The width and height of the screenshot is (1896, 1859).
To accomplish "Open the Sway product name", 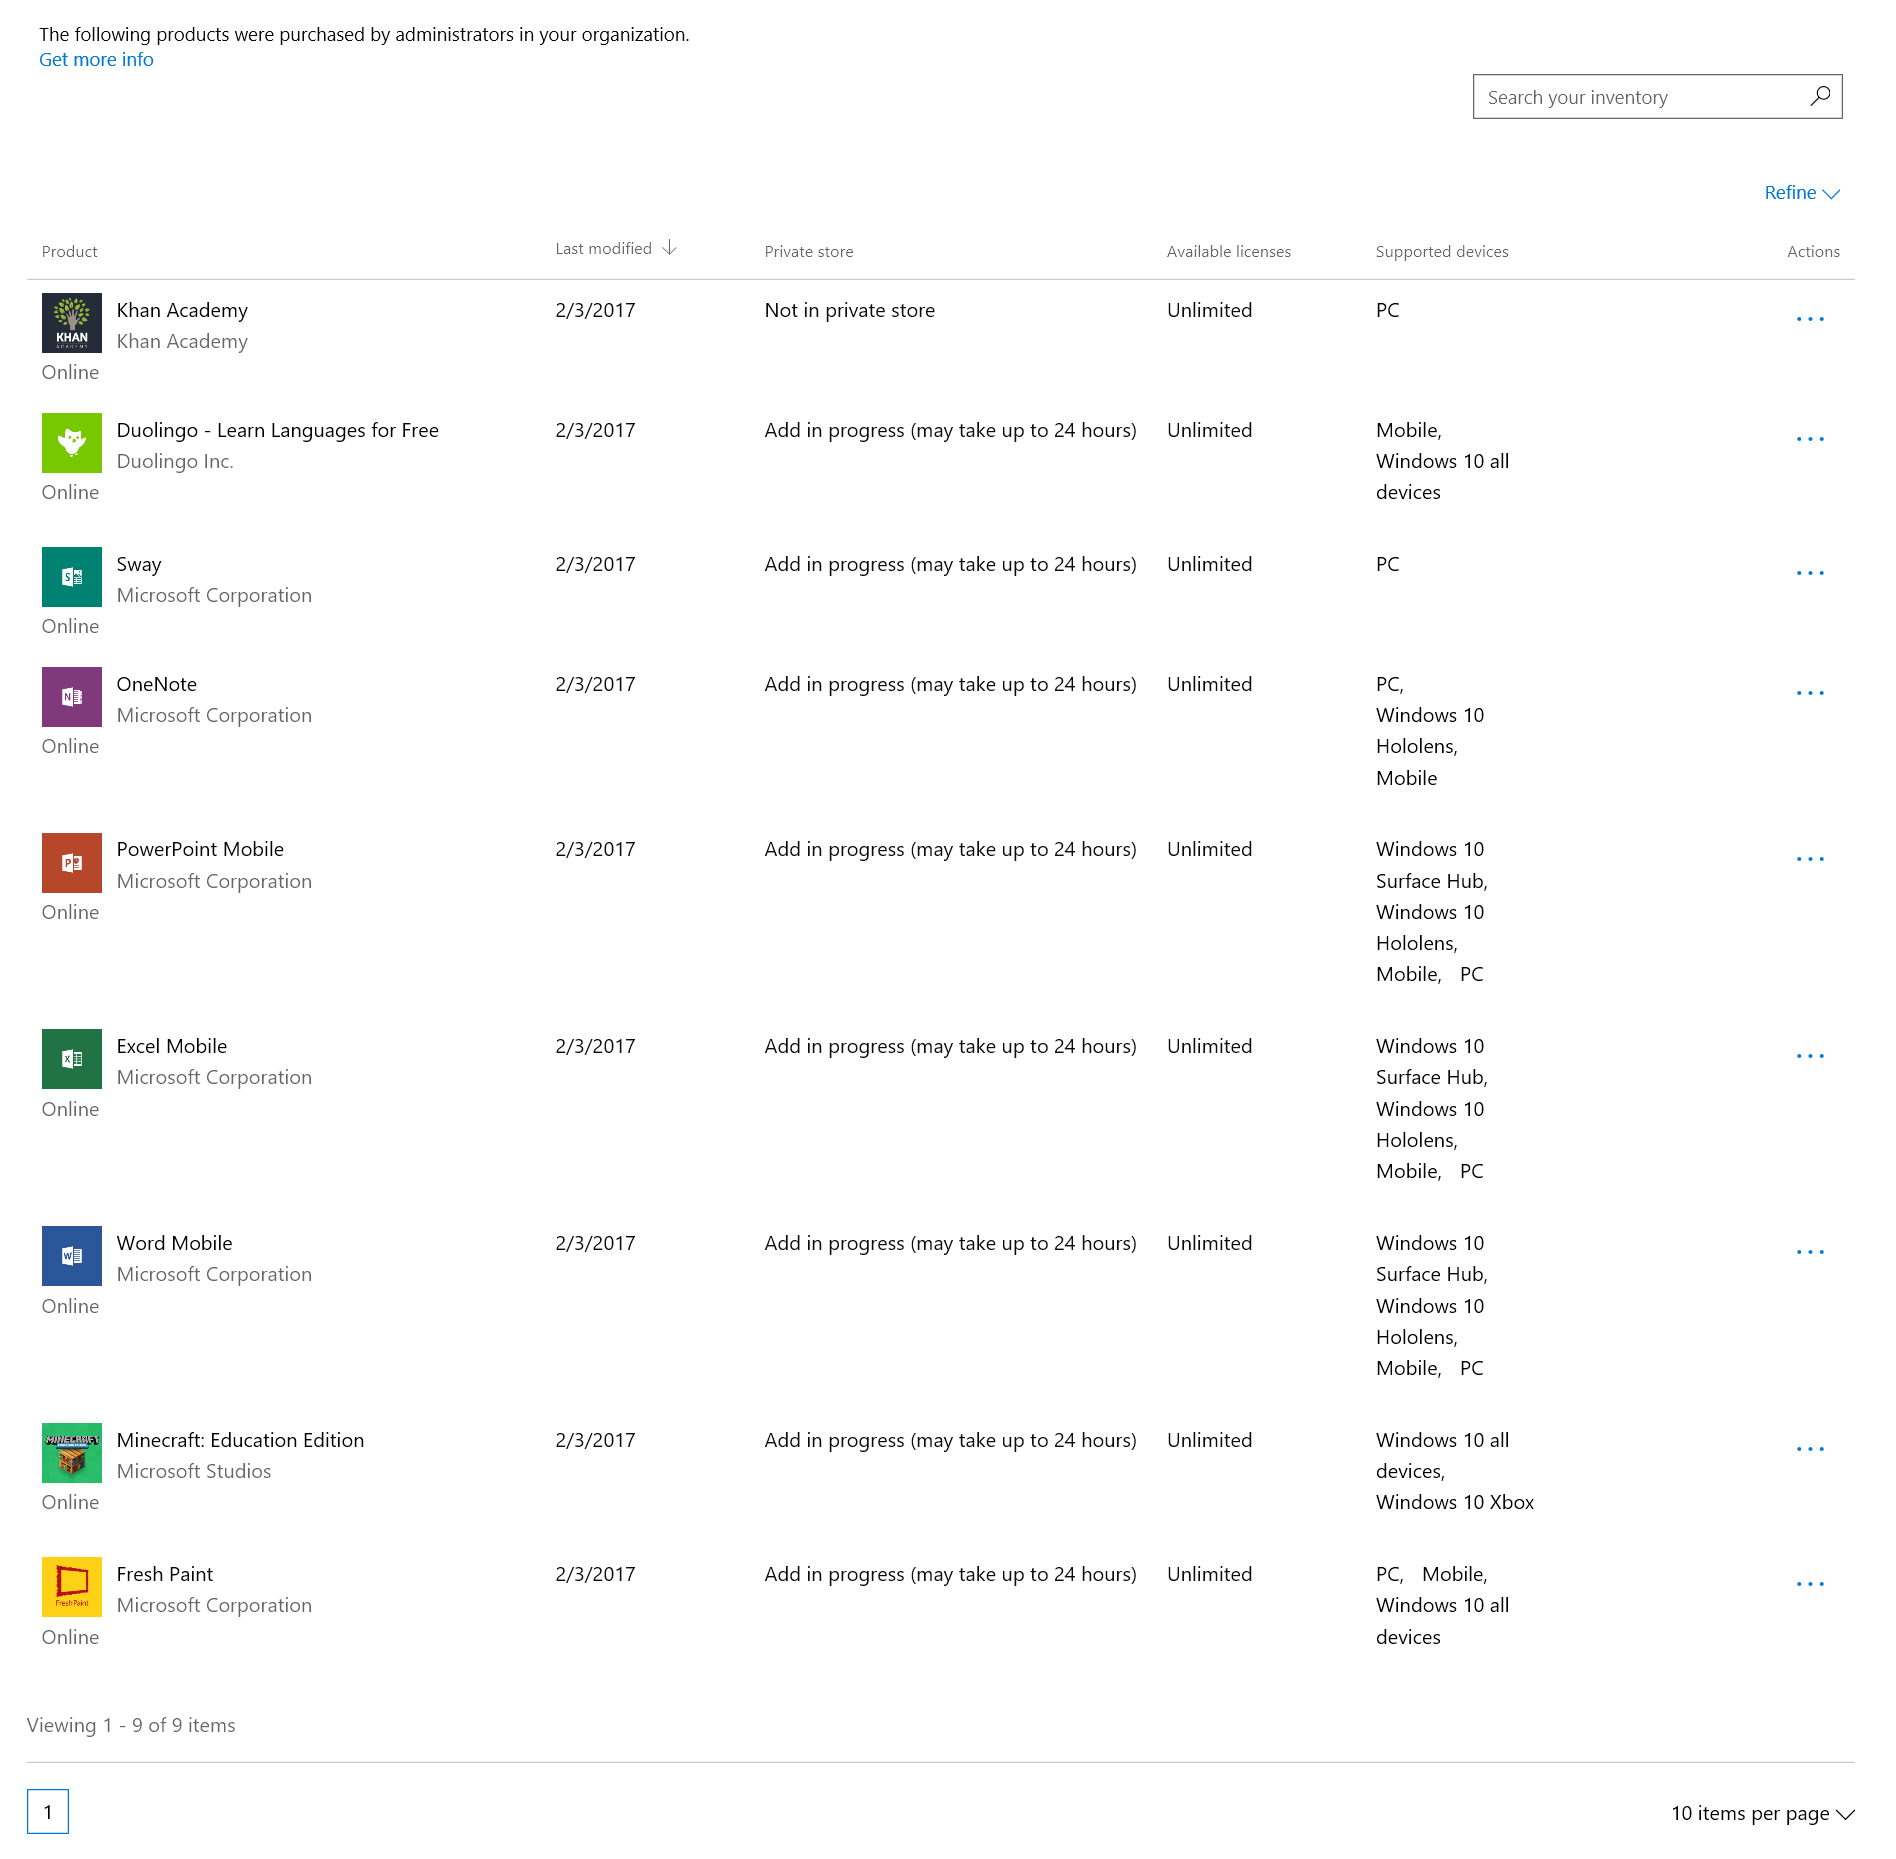I will pyautogui.click(x=139, y=564).
